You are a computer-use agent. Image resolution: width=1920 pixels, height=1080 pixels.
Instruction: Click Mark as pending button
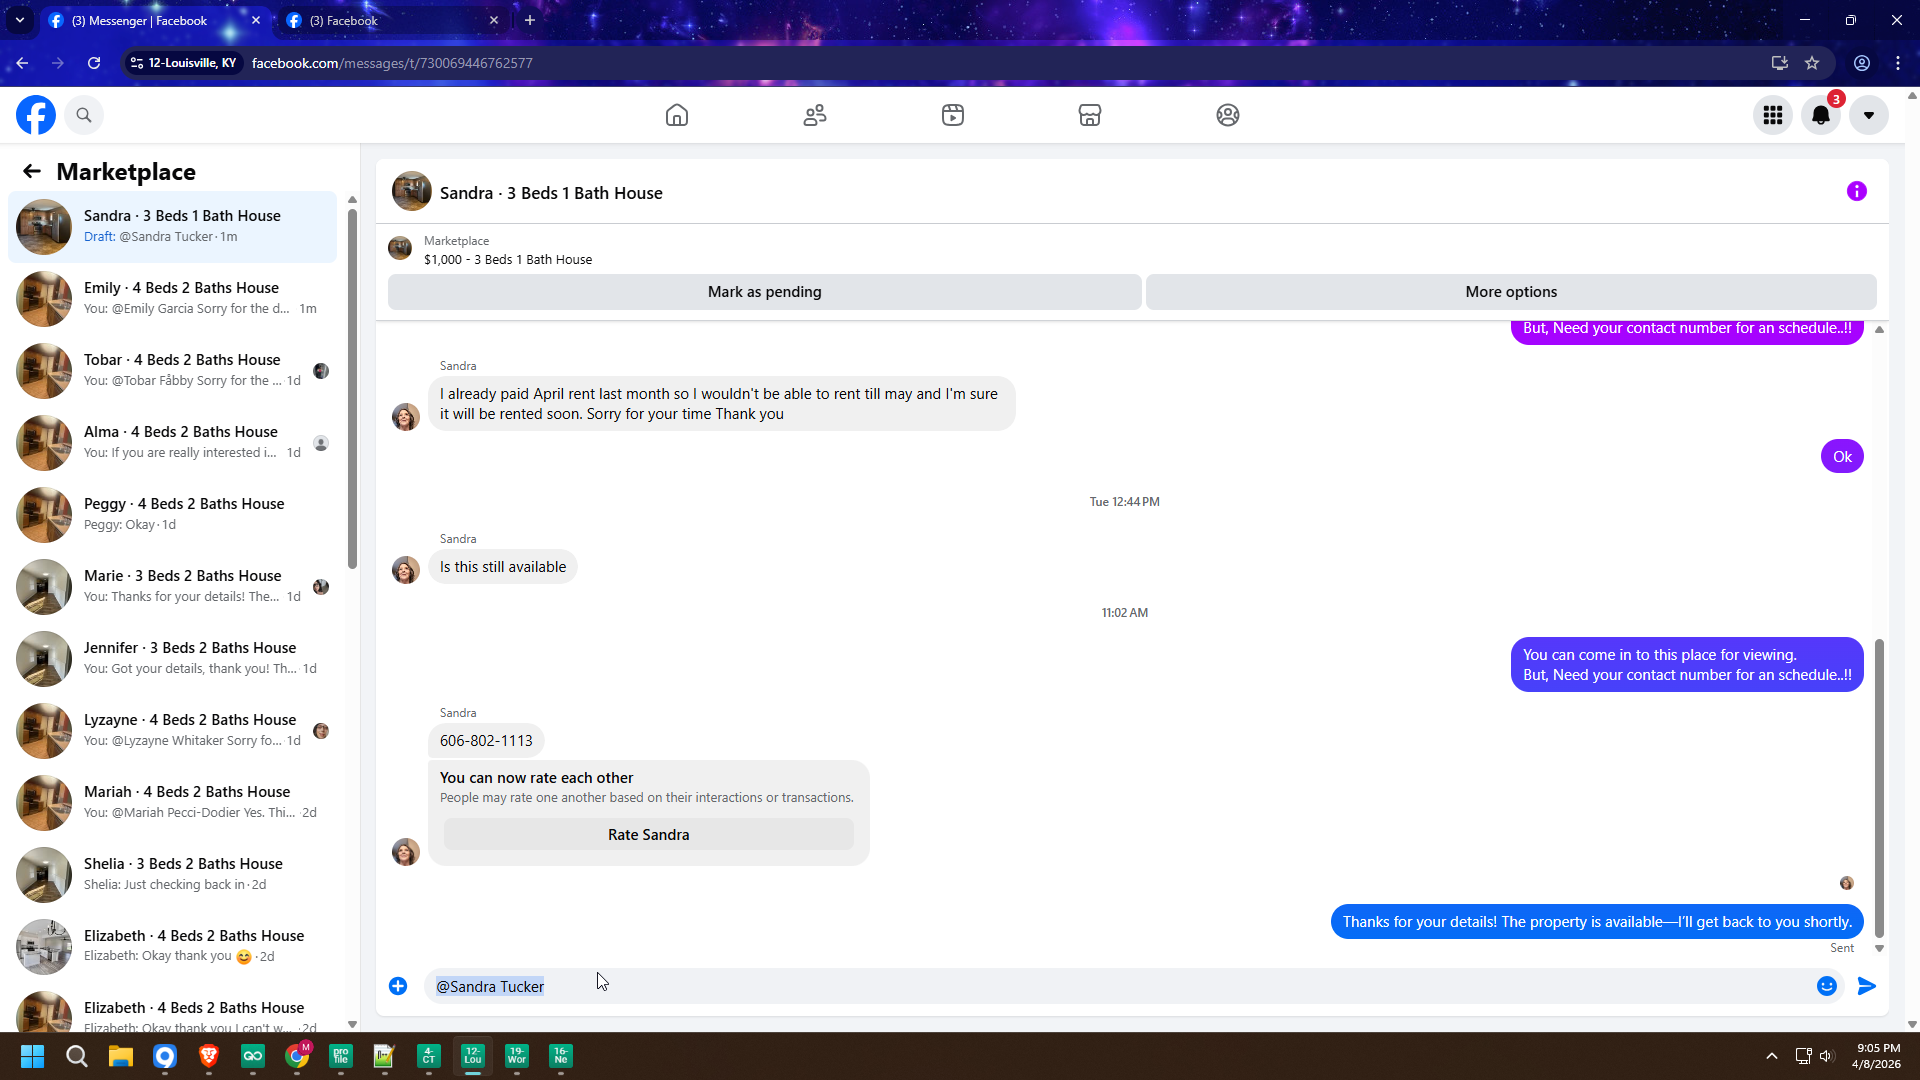tap(764, 292)
